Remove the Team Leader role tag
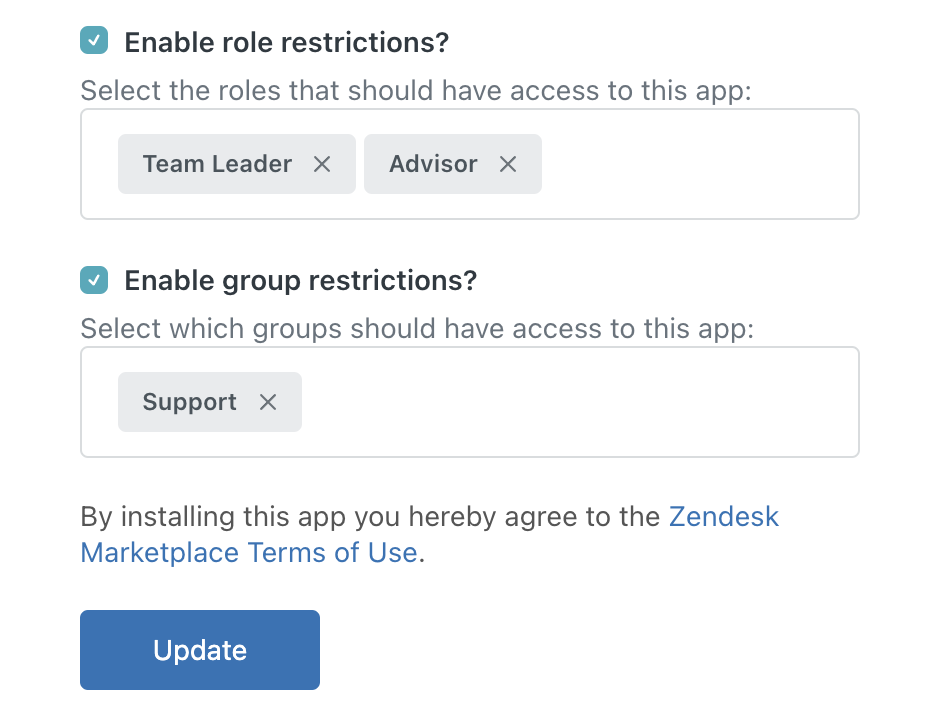This screenshot has width=934, height=714. [x=322, y=164]
